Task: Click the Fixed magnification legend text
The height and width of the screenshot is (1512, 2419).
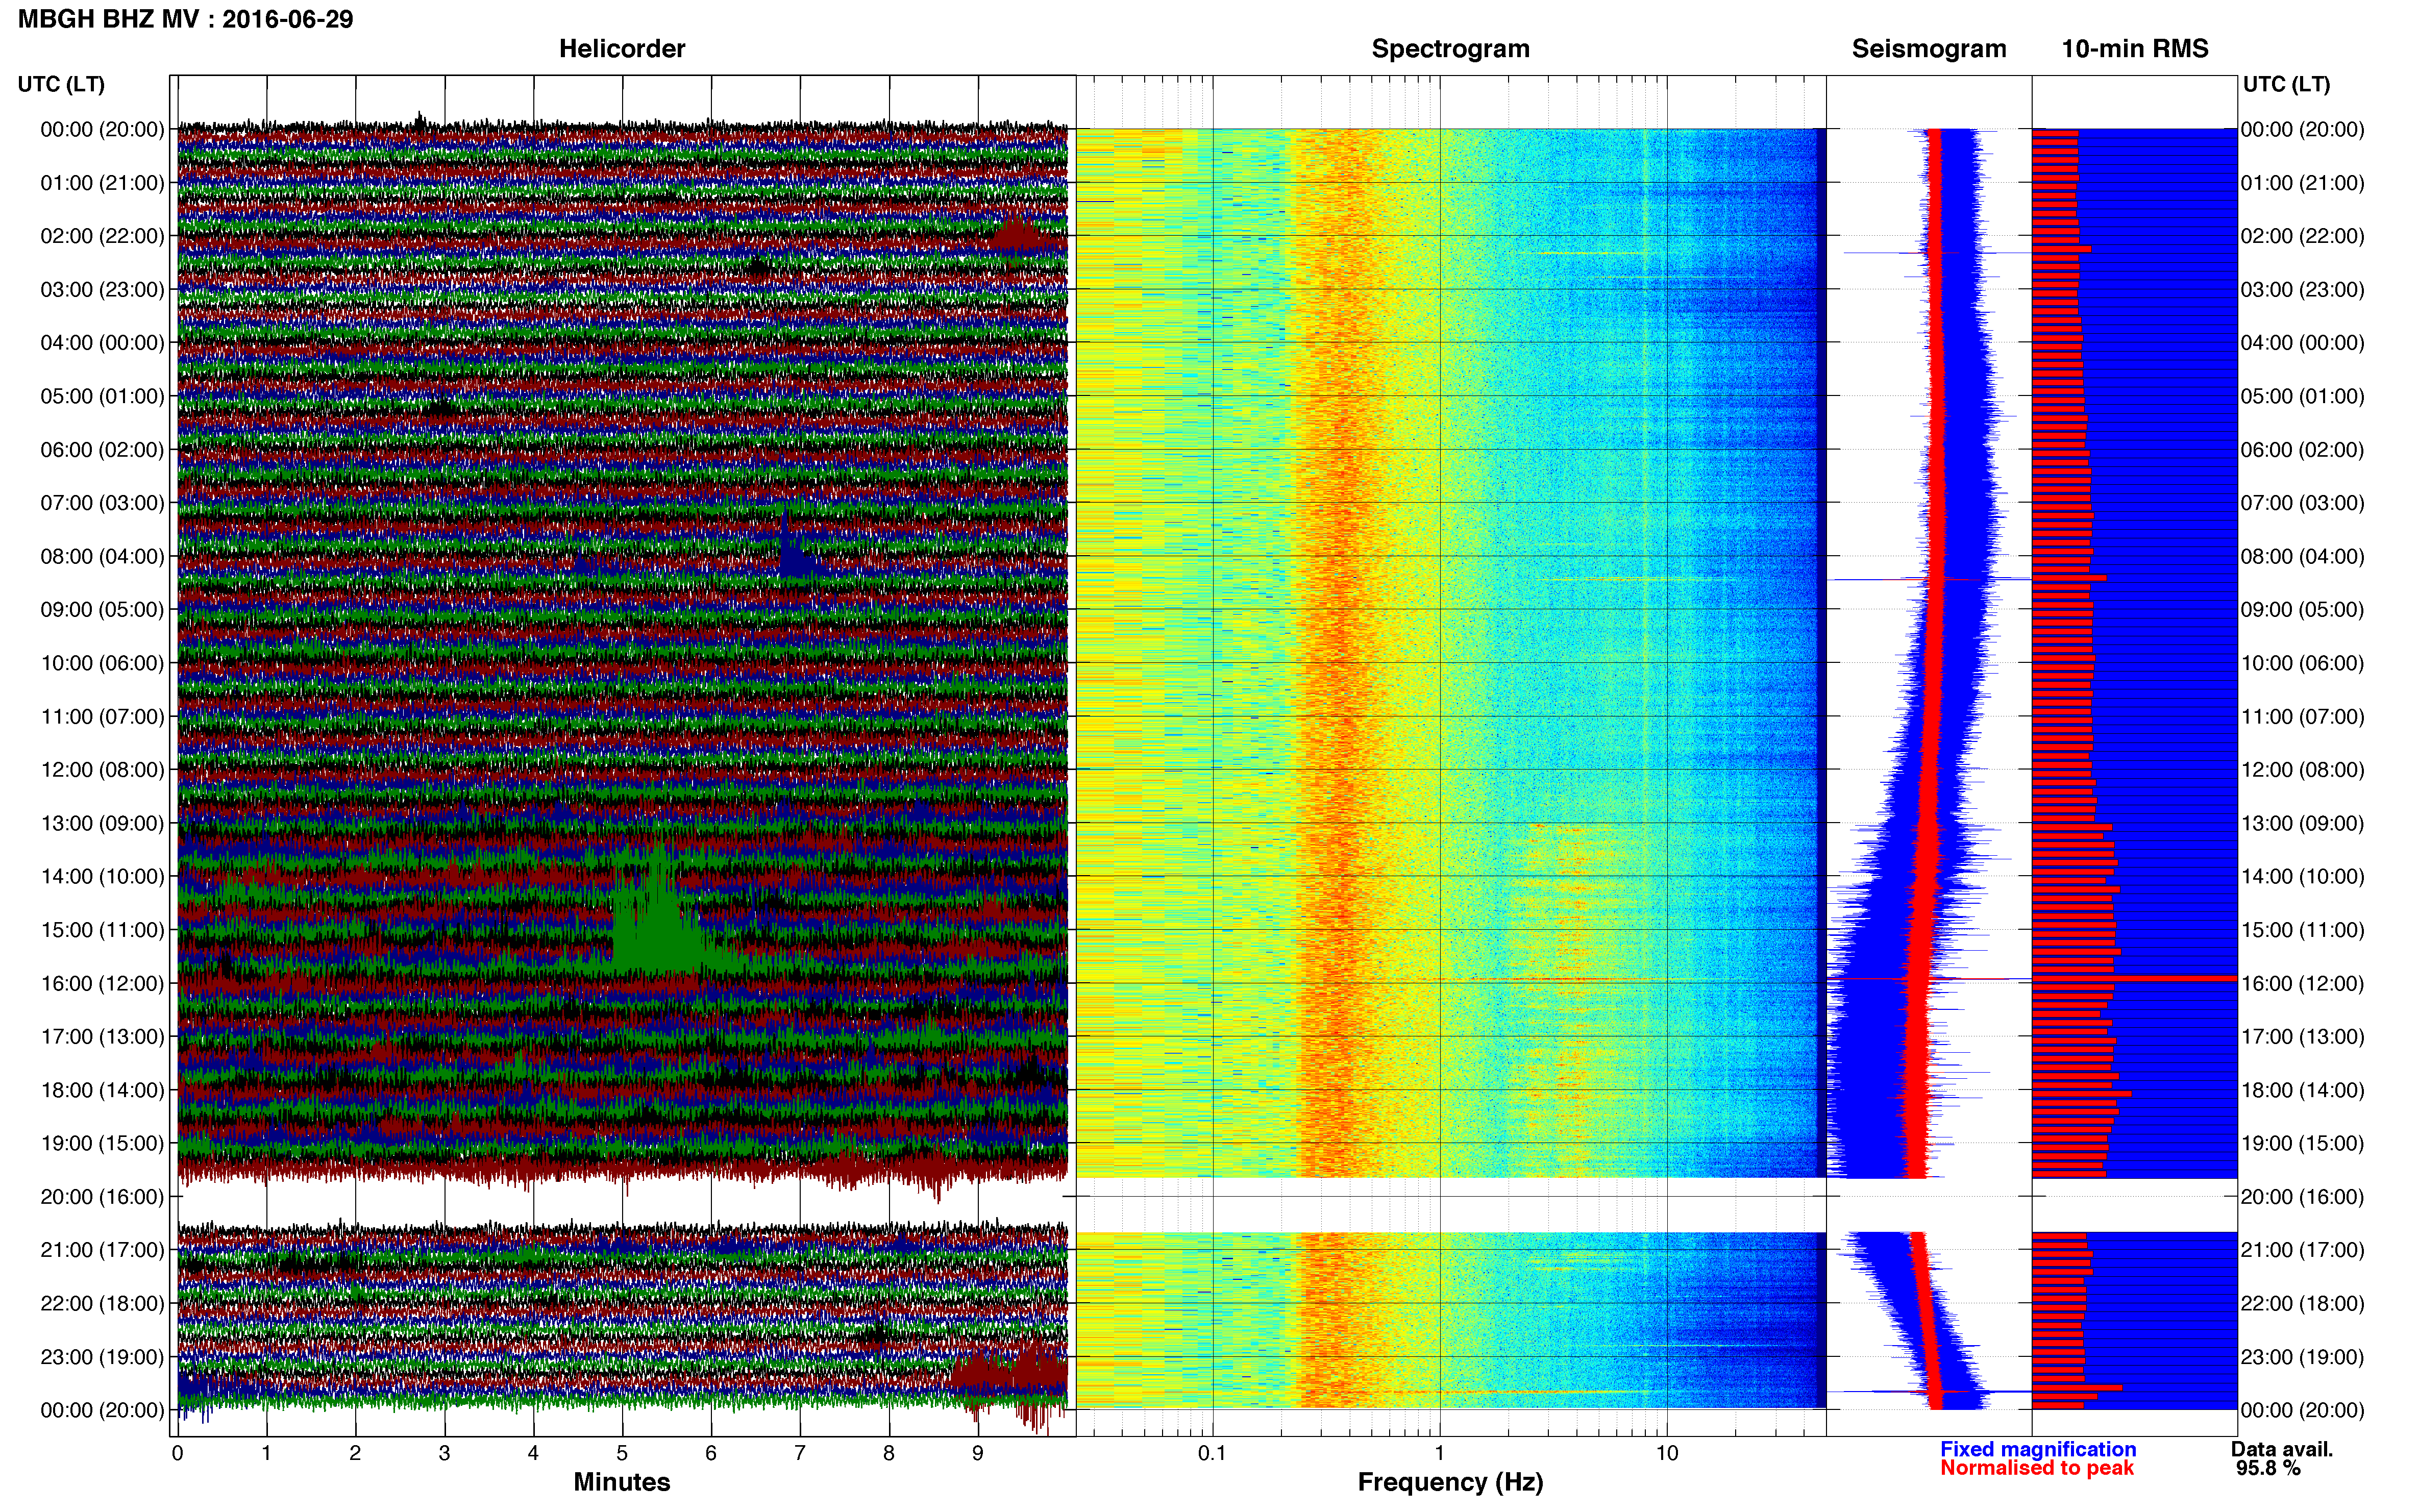Action: (2038, 1449)
